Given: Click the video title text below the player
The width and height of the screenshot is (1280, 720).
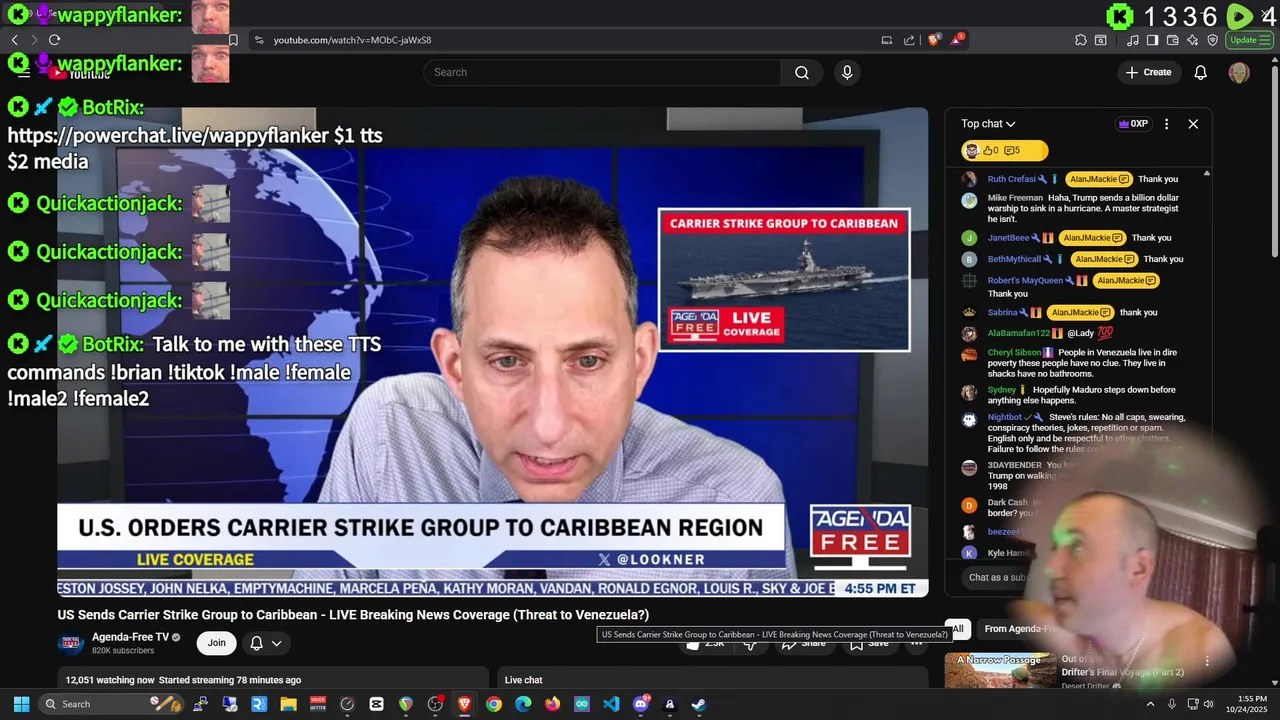Looking at the screenshot, I should tap(353, 615).
